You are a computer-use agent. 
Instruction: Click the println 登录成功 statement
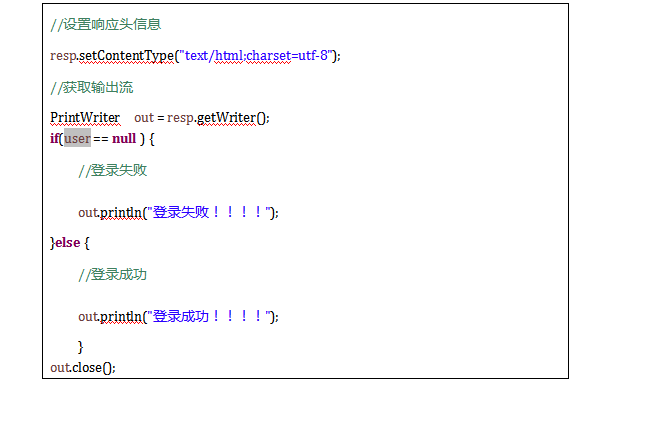coord(178,317)
